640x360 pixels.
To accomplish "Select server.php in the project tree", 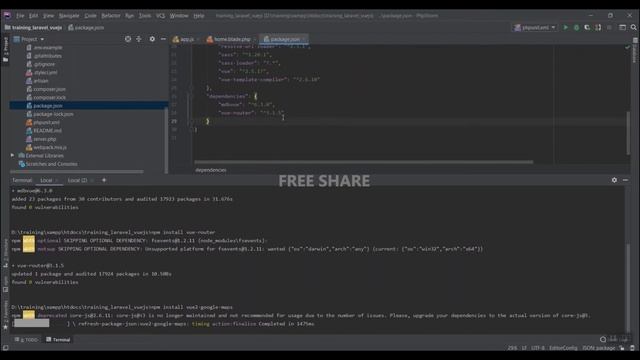I will coord(44,139).
